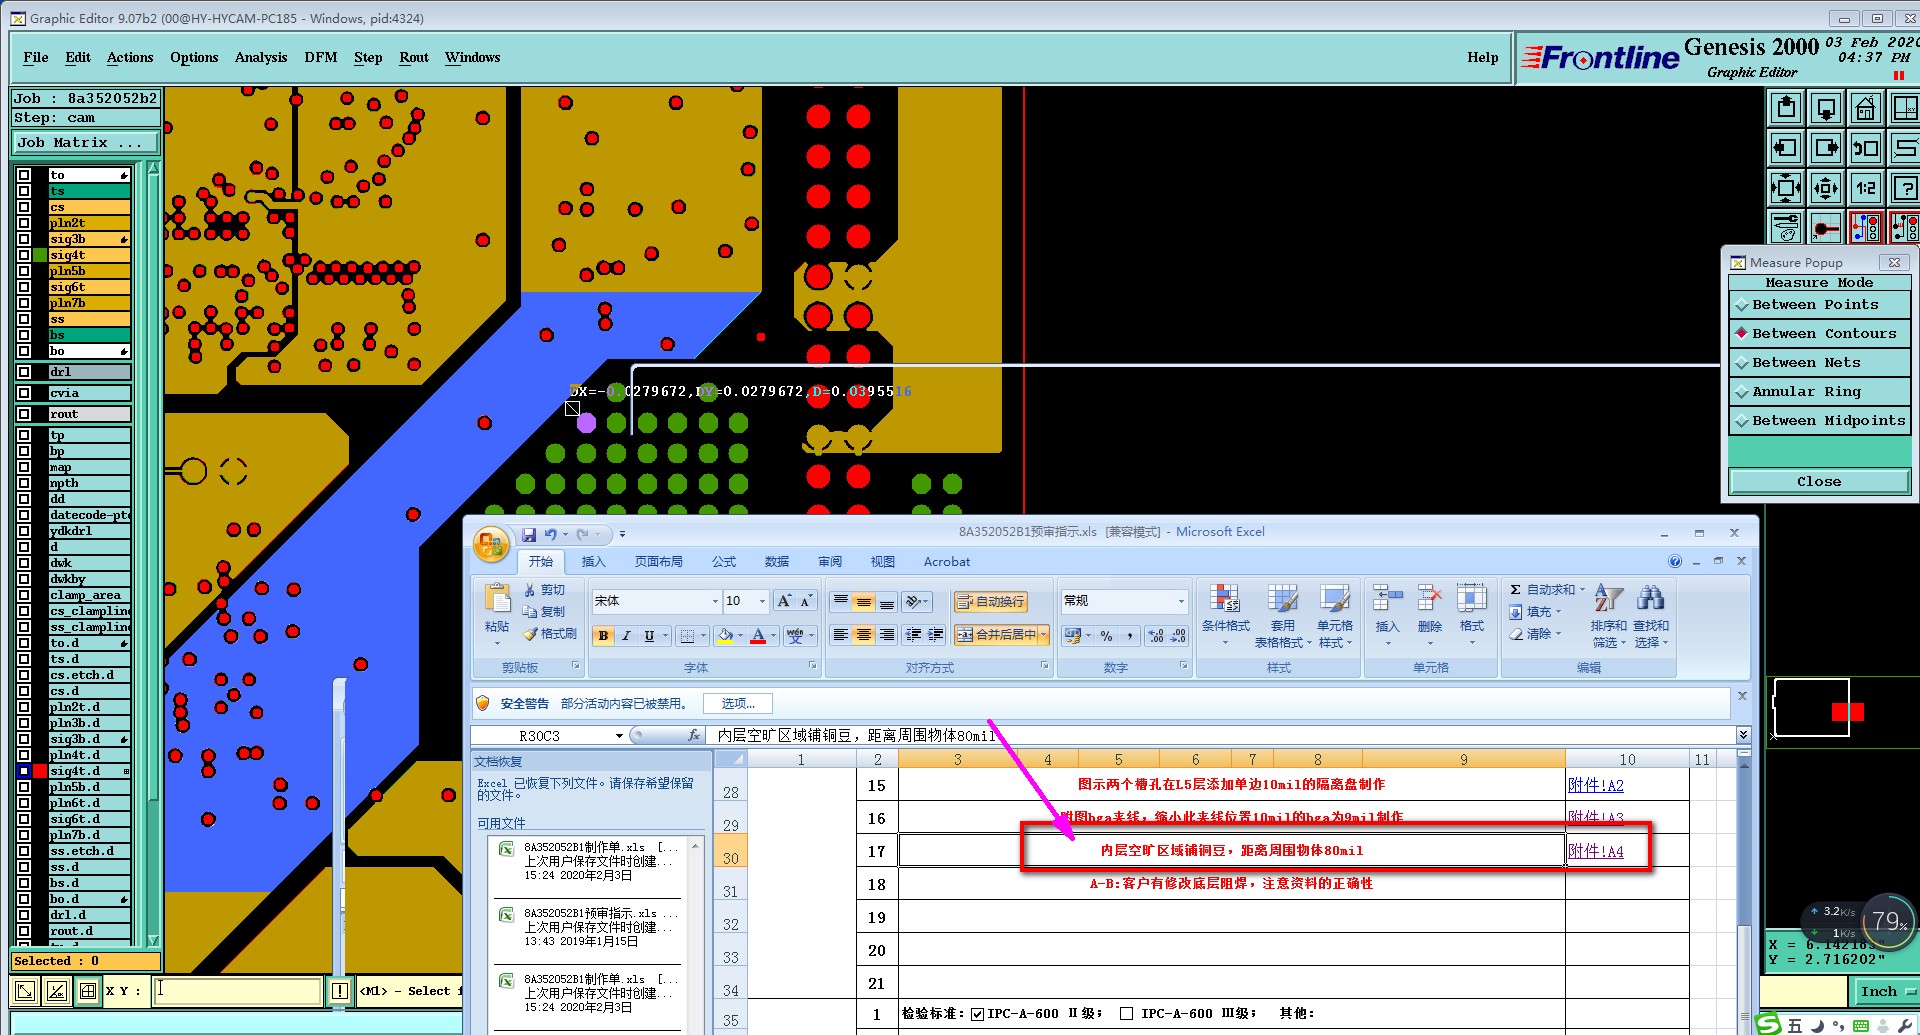Click the Italic icon in Excel ribbon
1920x1035 pixels.
tap(626, 635)
